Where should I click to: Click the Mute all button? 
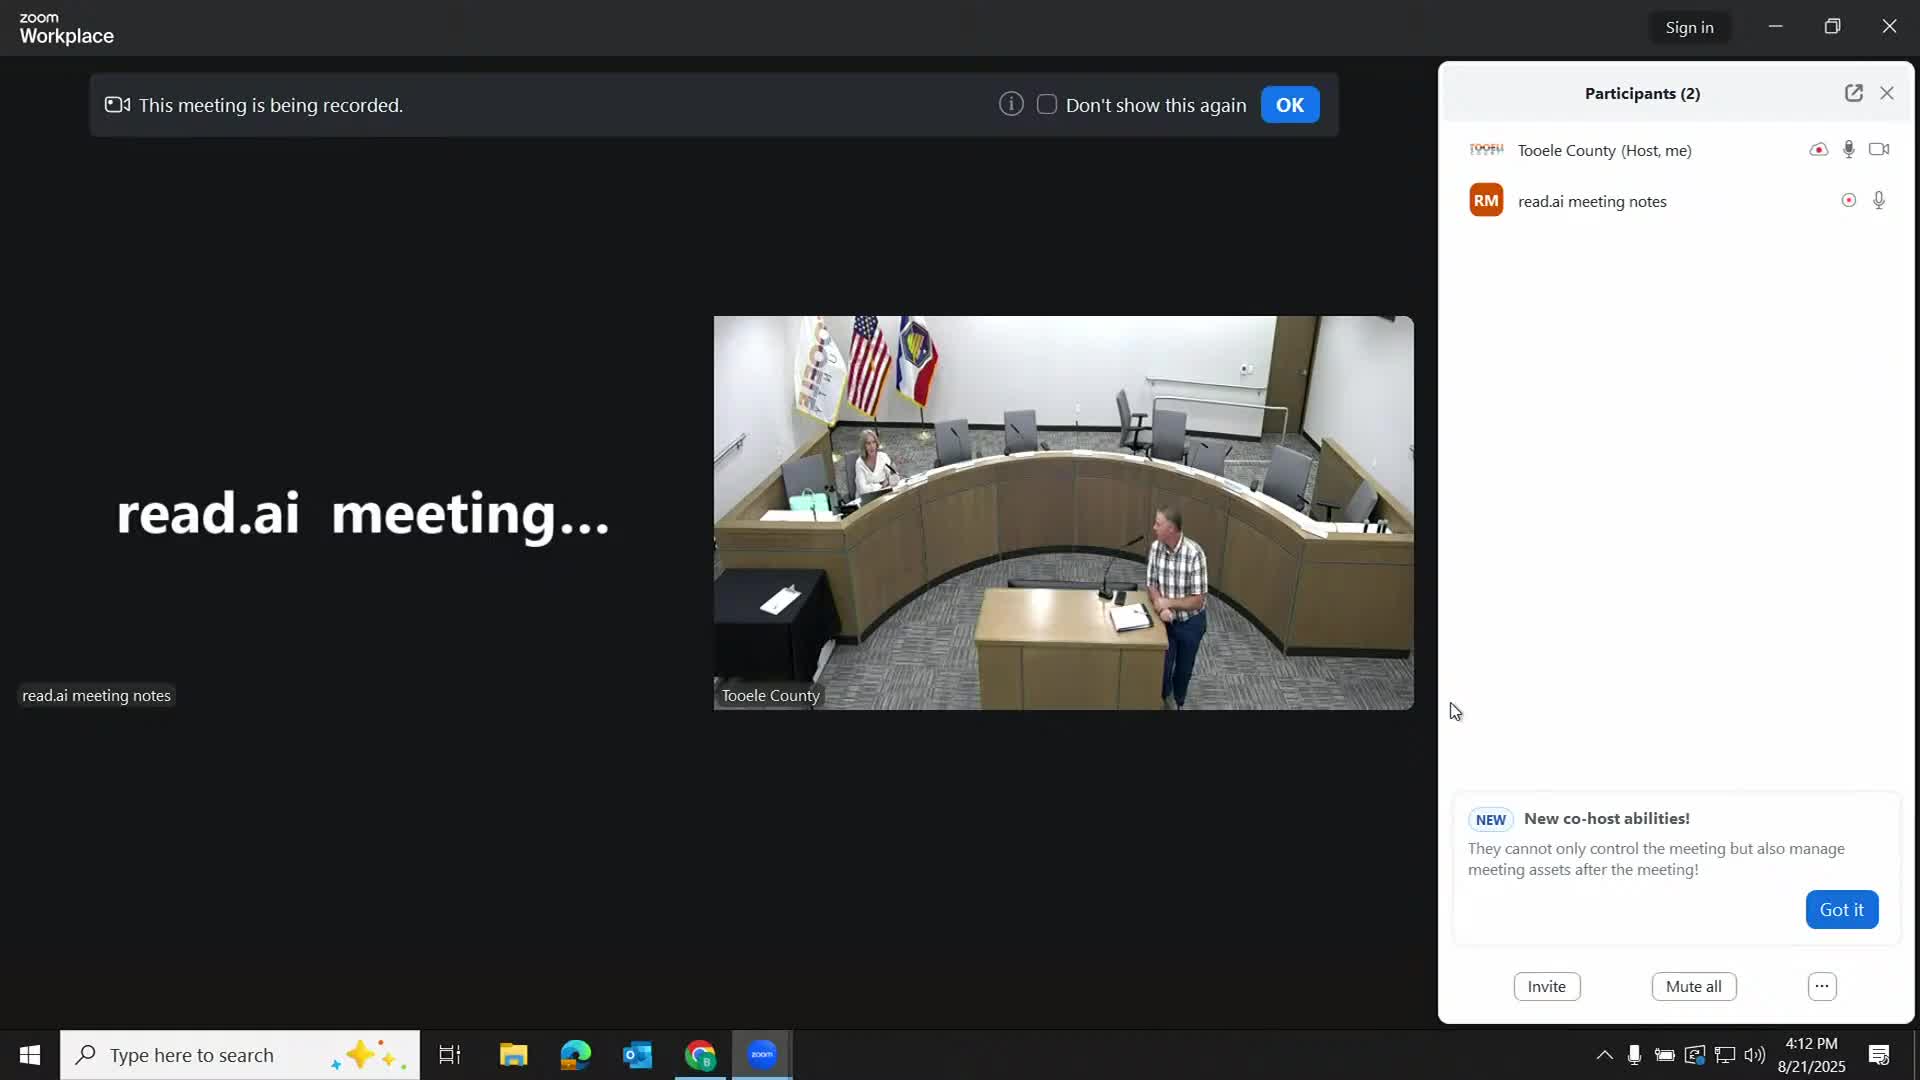point(1693,986)
